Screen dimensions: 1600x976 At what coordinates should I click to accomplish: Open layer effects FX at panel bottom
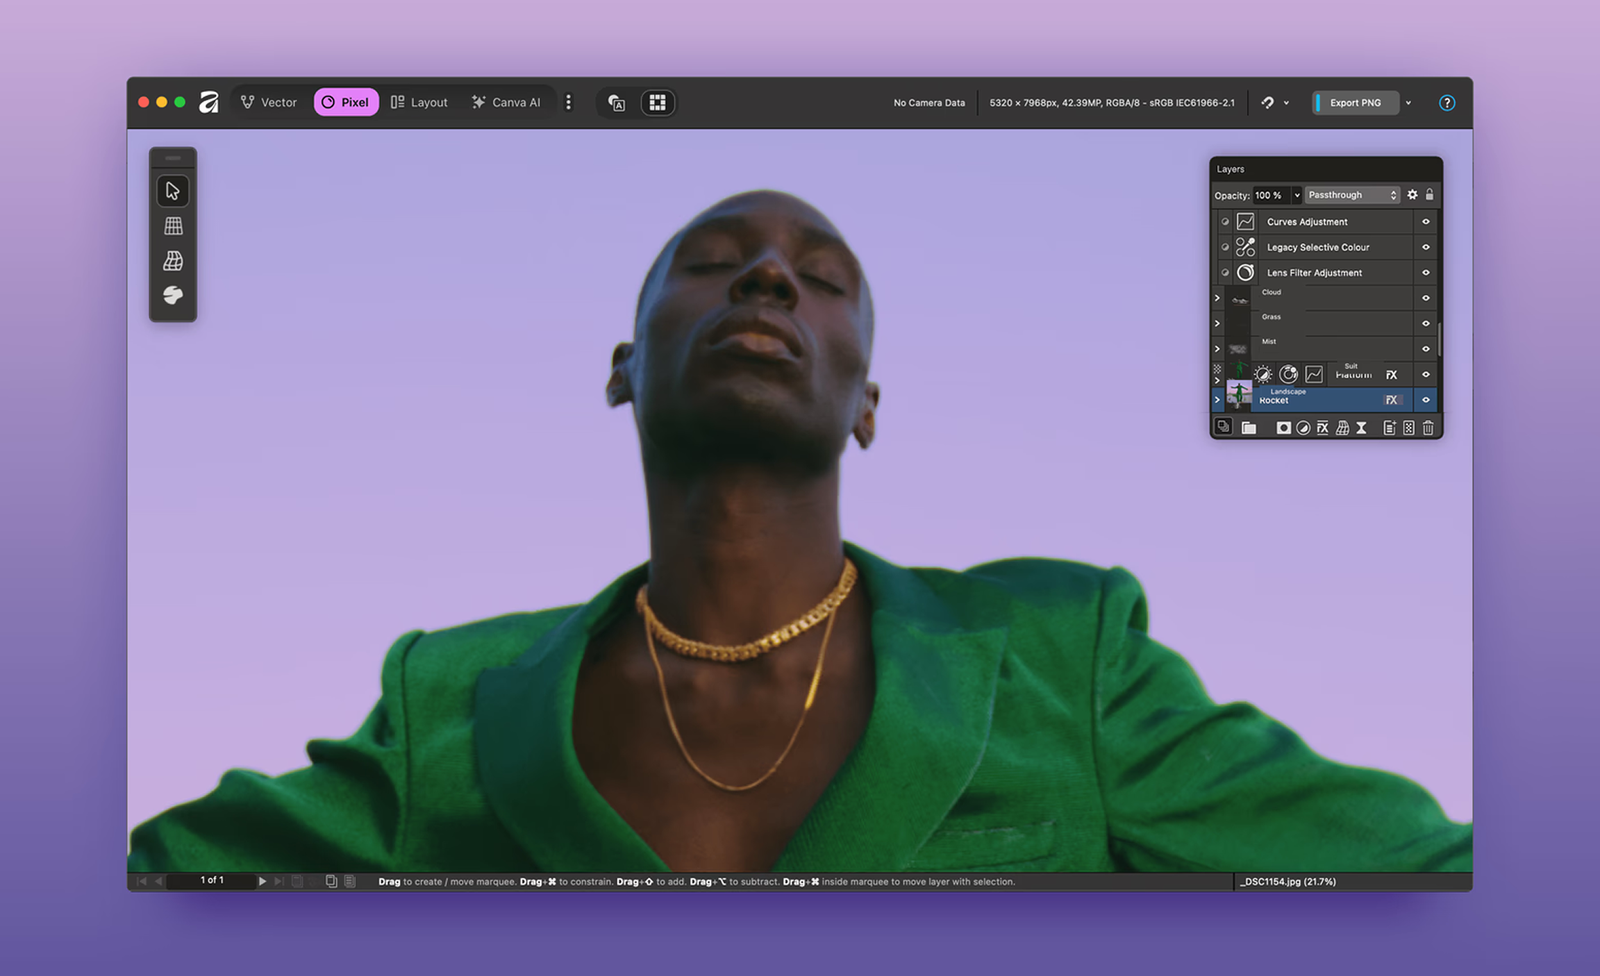[1322, 428]
